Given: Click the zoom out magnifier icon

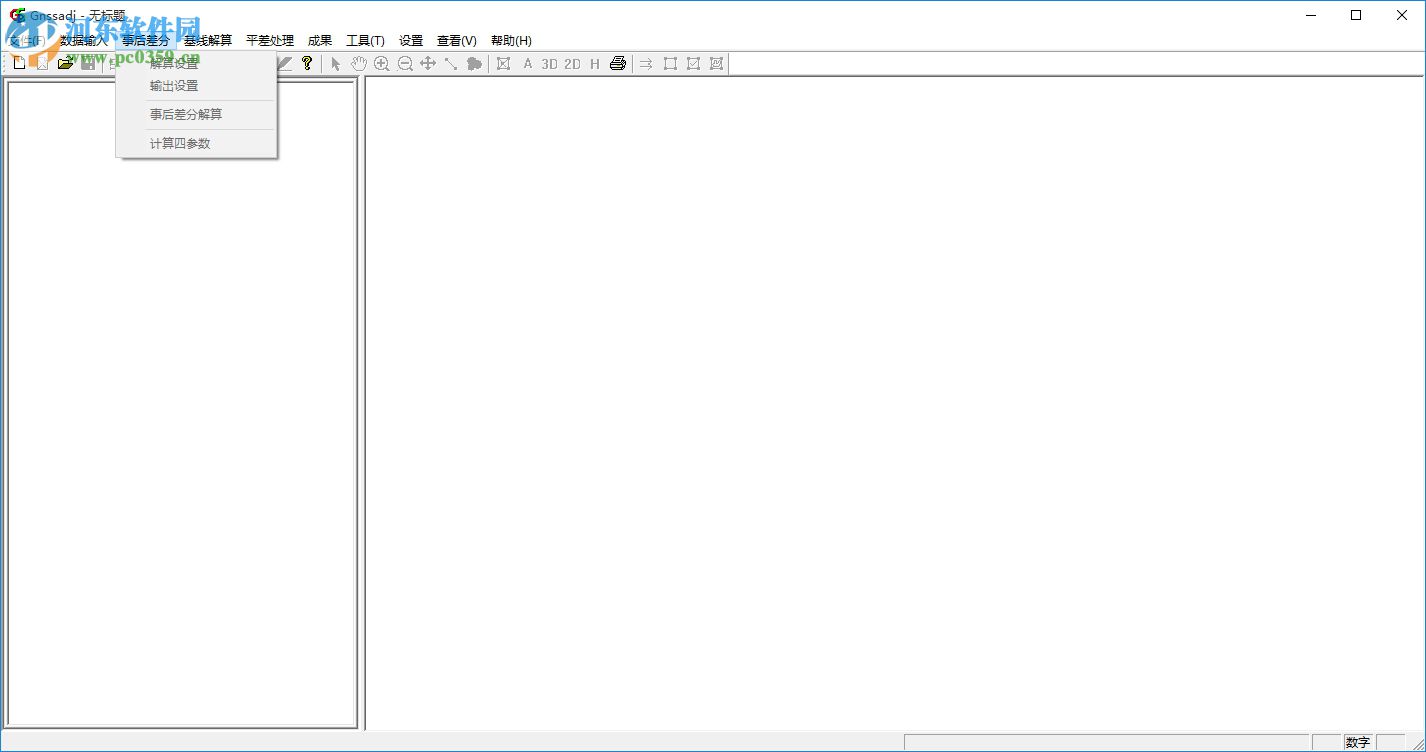Looking at the screenshot, I should coord(405,64).
